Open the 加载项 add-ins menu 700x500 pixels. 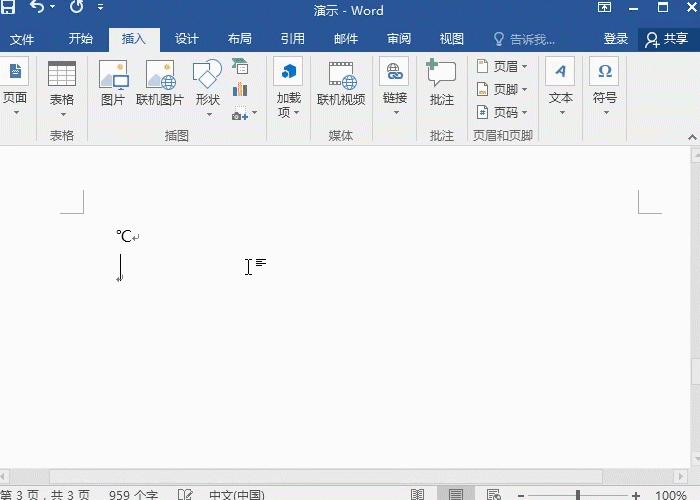click(288, 88)
